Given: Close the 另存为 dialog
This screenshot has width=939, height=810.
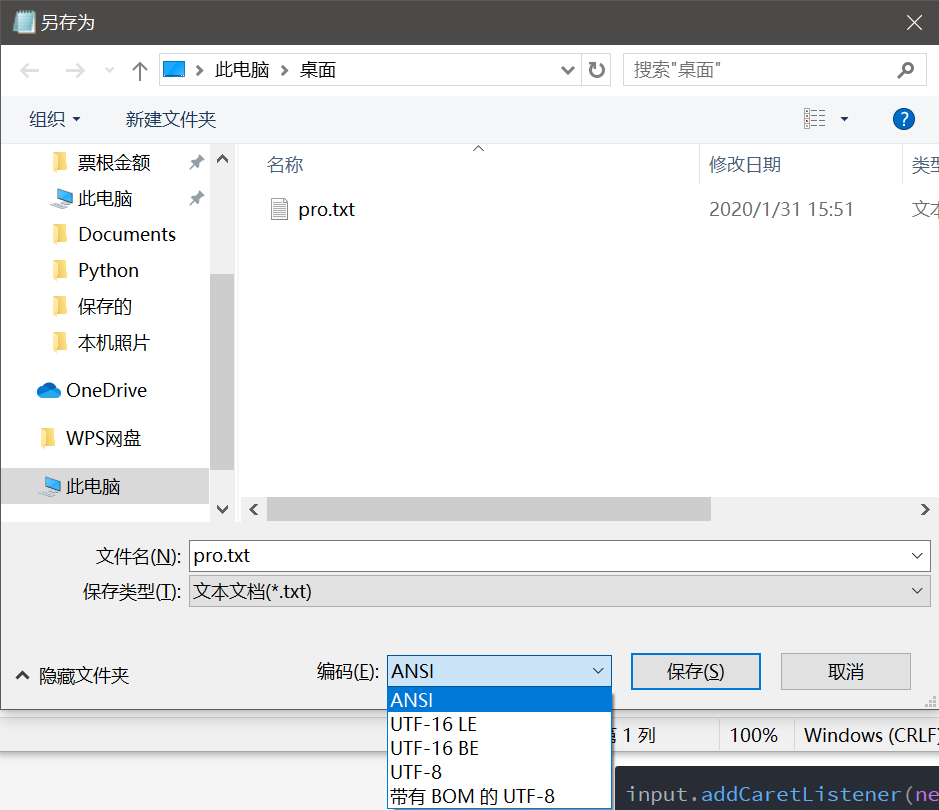Looking at the screenshot, I should pyautogui.click(x=914, y=23).
